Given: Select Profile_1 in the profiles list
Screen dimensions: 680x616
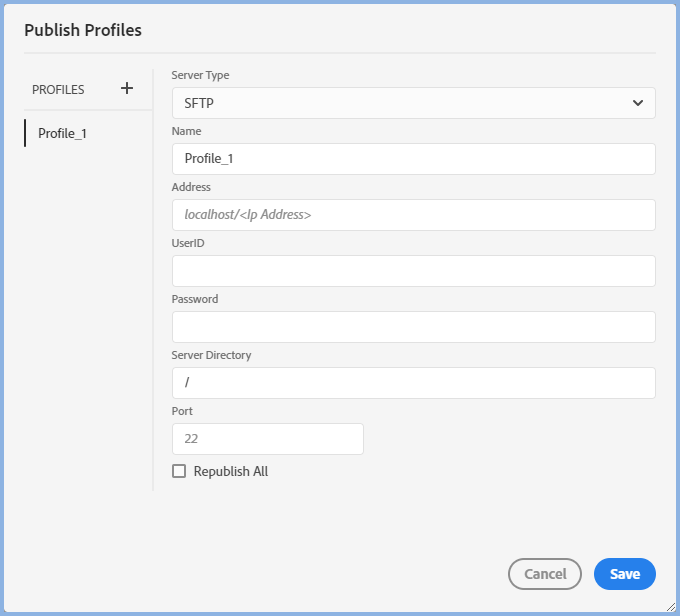Looking at the screenshot, I should pos(62,133).
